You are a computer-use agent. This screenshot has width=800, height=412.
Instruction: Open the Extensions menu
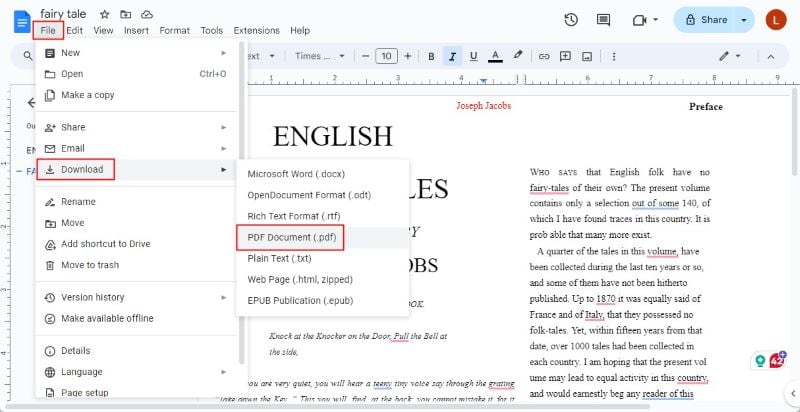(x=257, y=31)
